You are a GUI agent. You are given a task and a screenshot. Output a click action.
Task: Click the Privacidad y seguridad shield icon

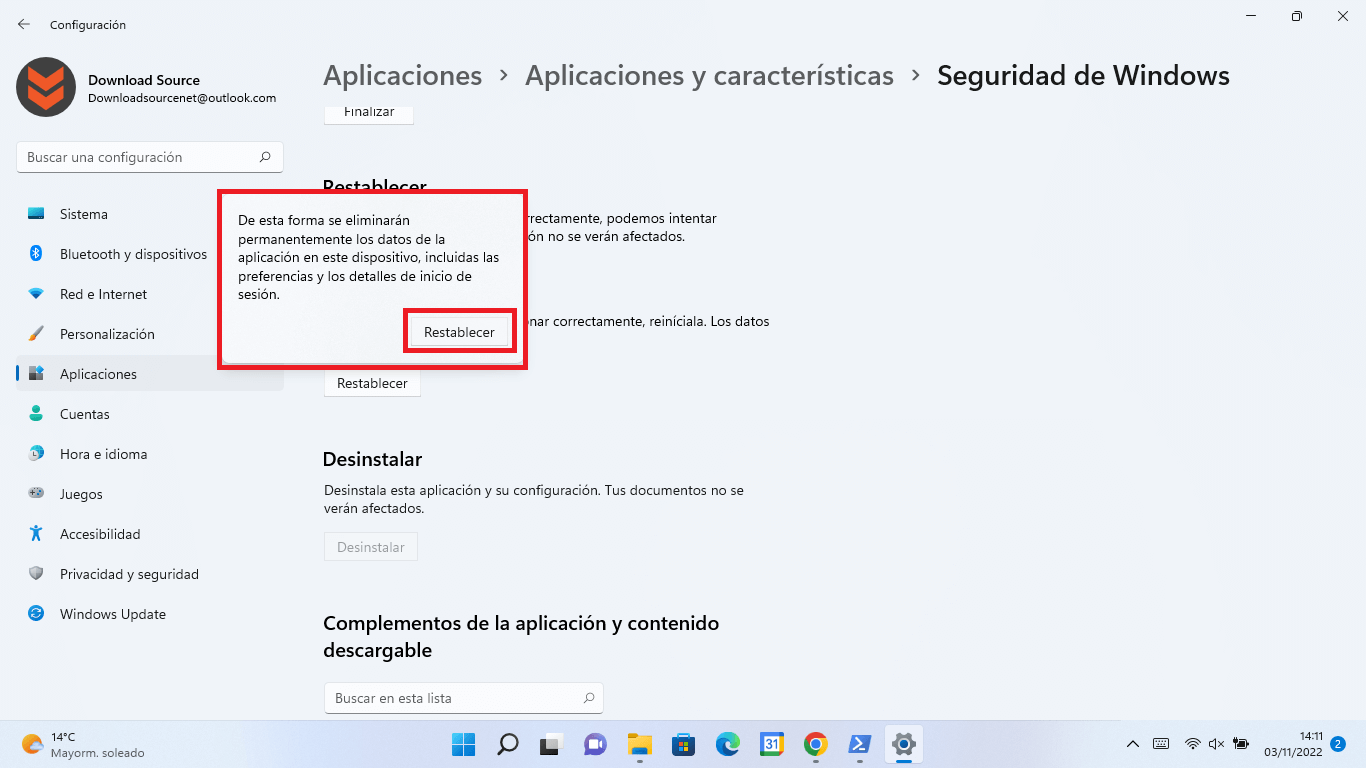point(36,574)
